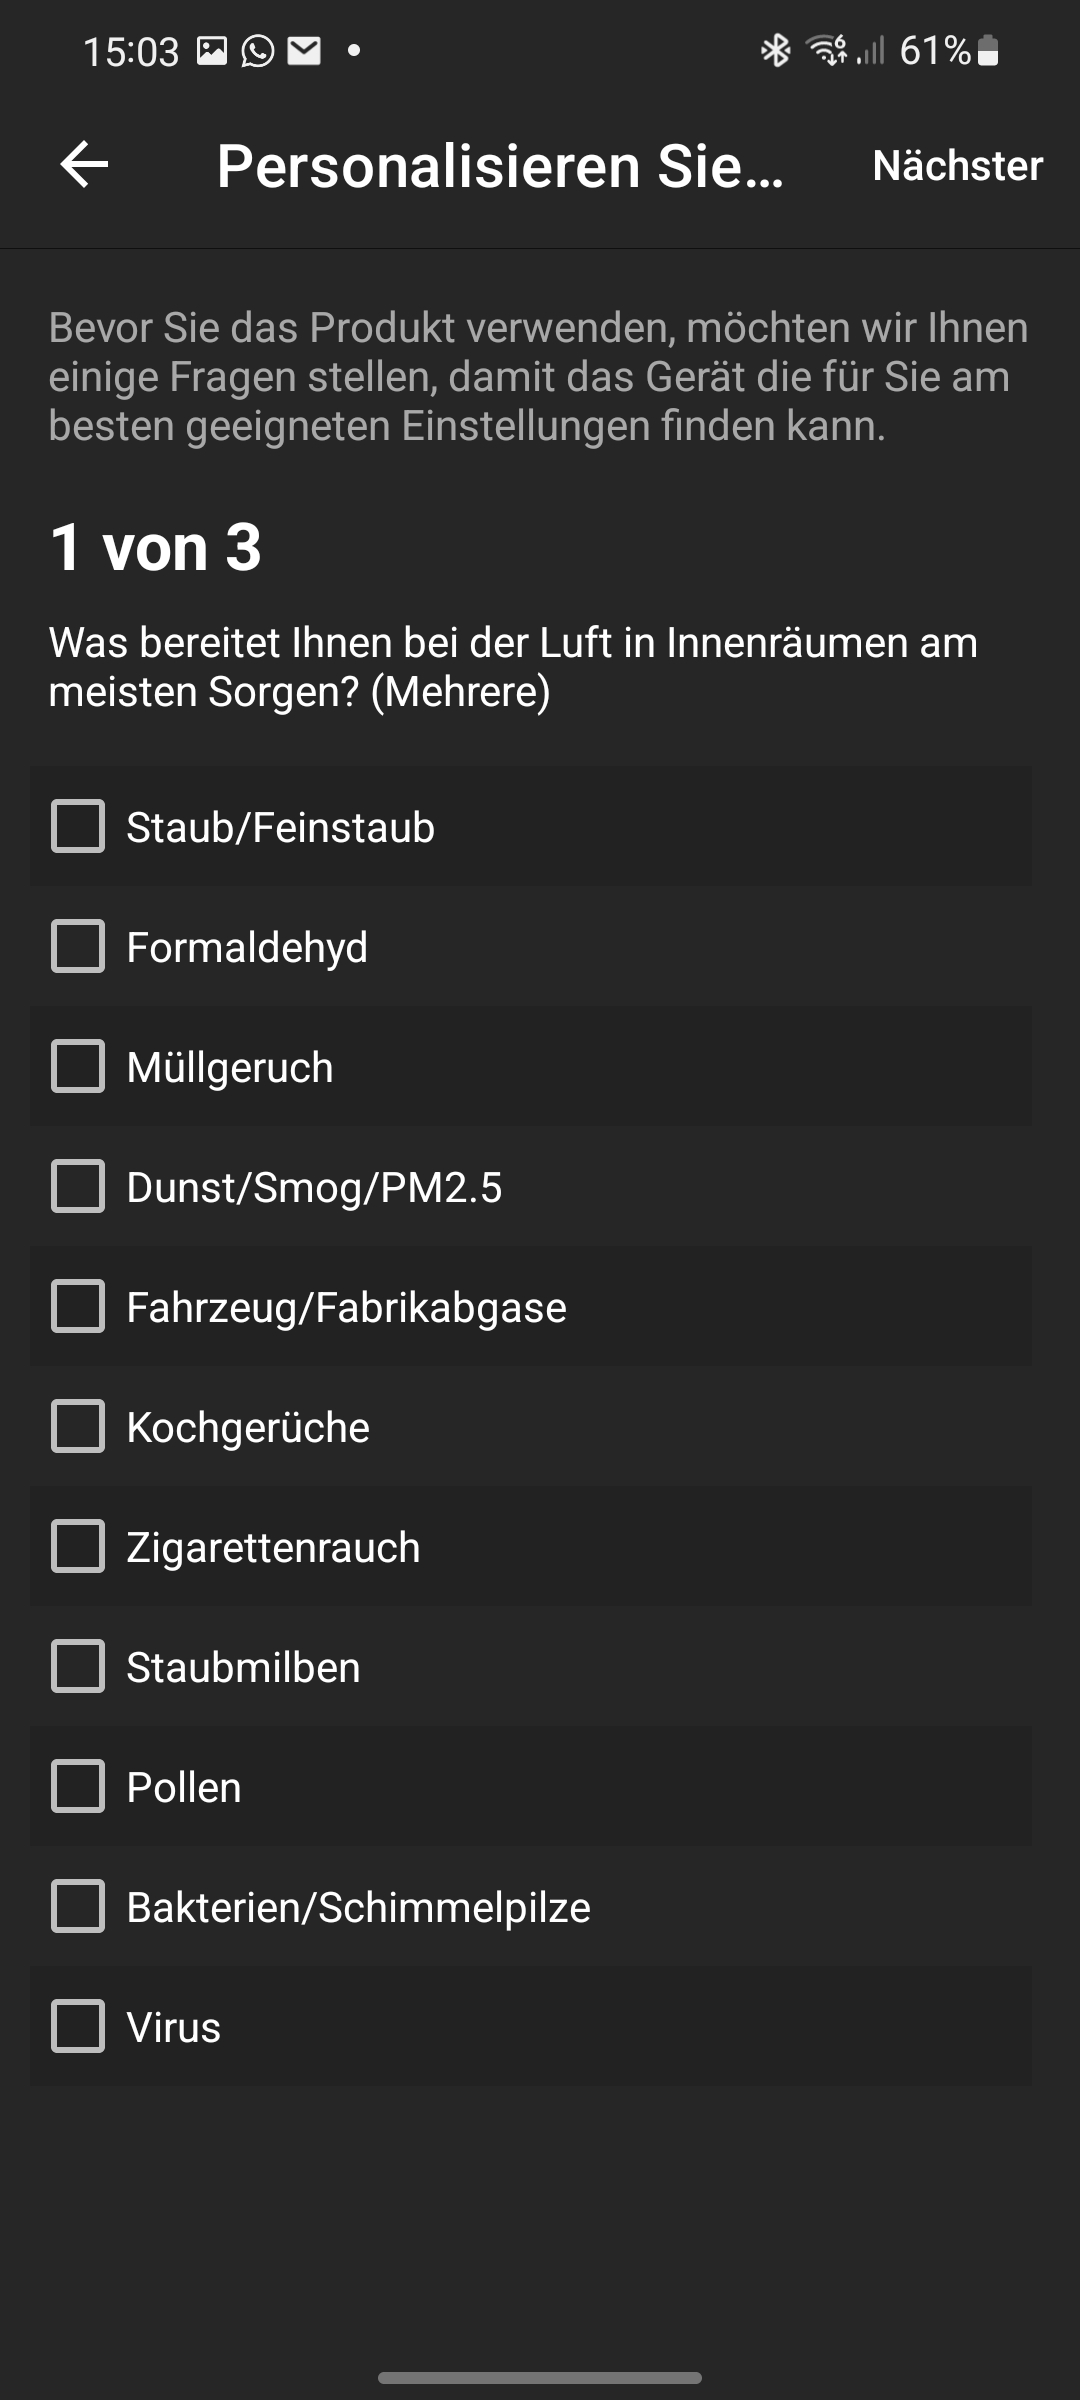Tap the WhatsApp notification icon

[258, 51]
